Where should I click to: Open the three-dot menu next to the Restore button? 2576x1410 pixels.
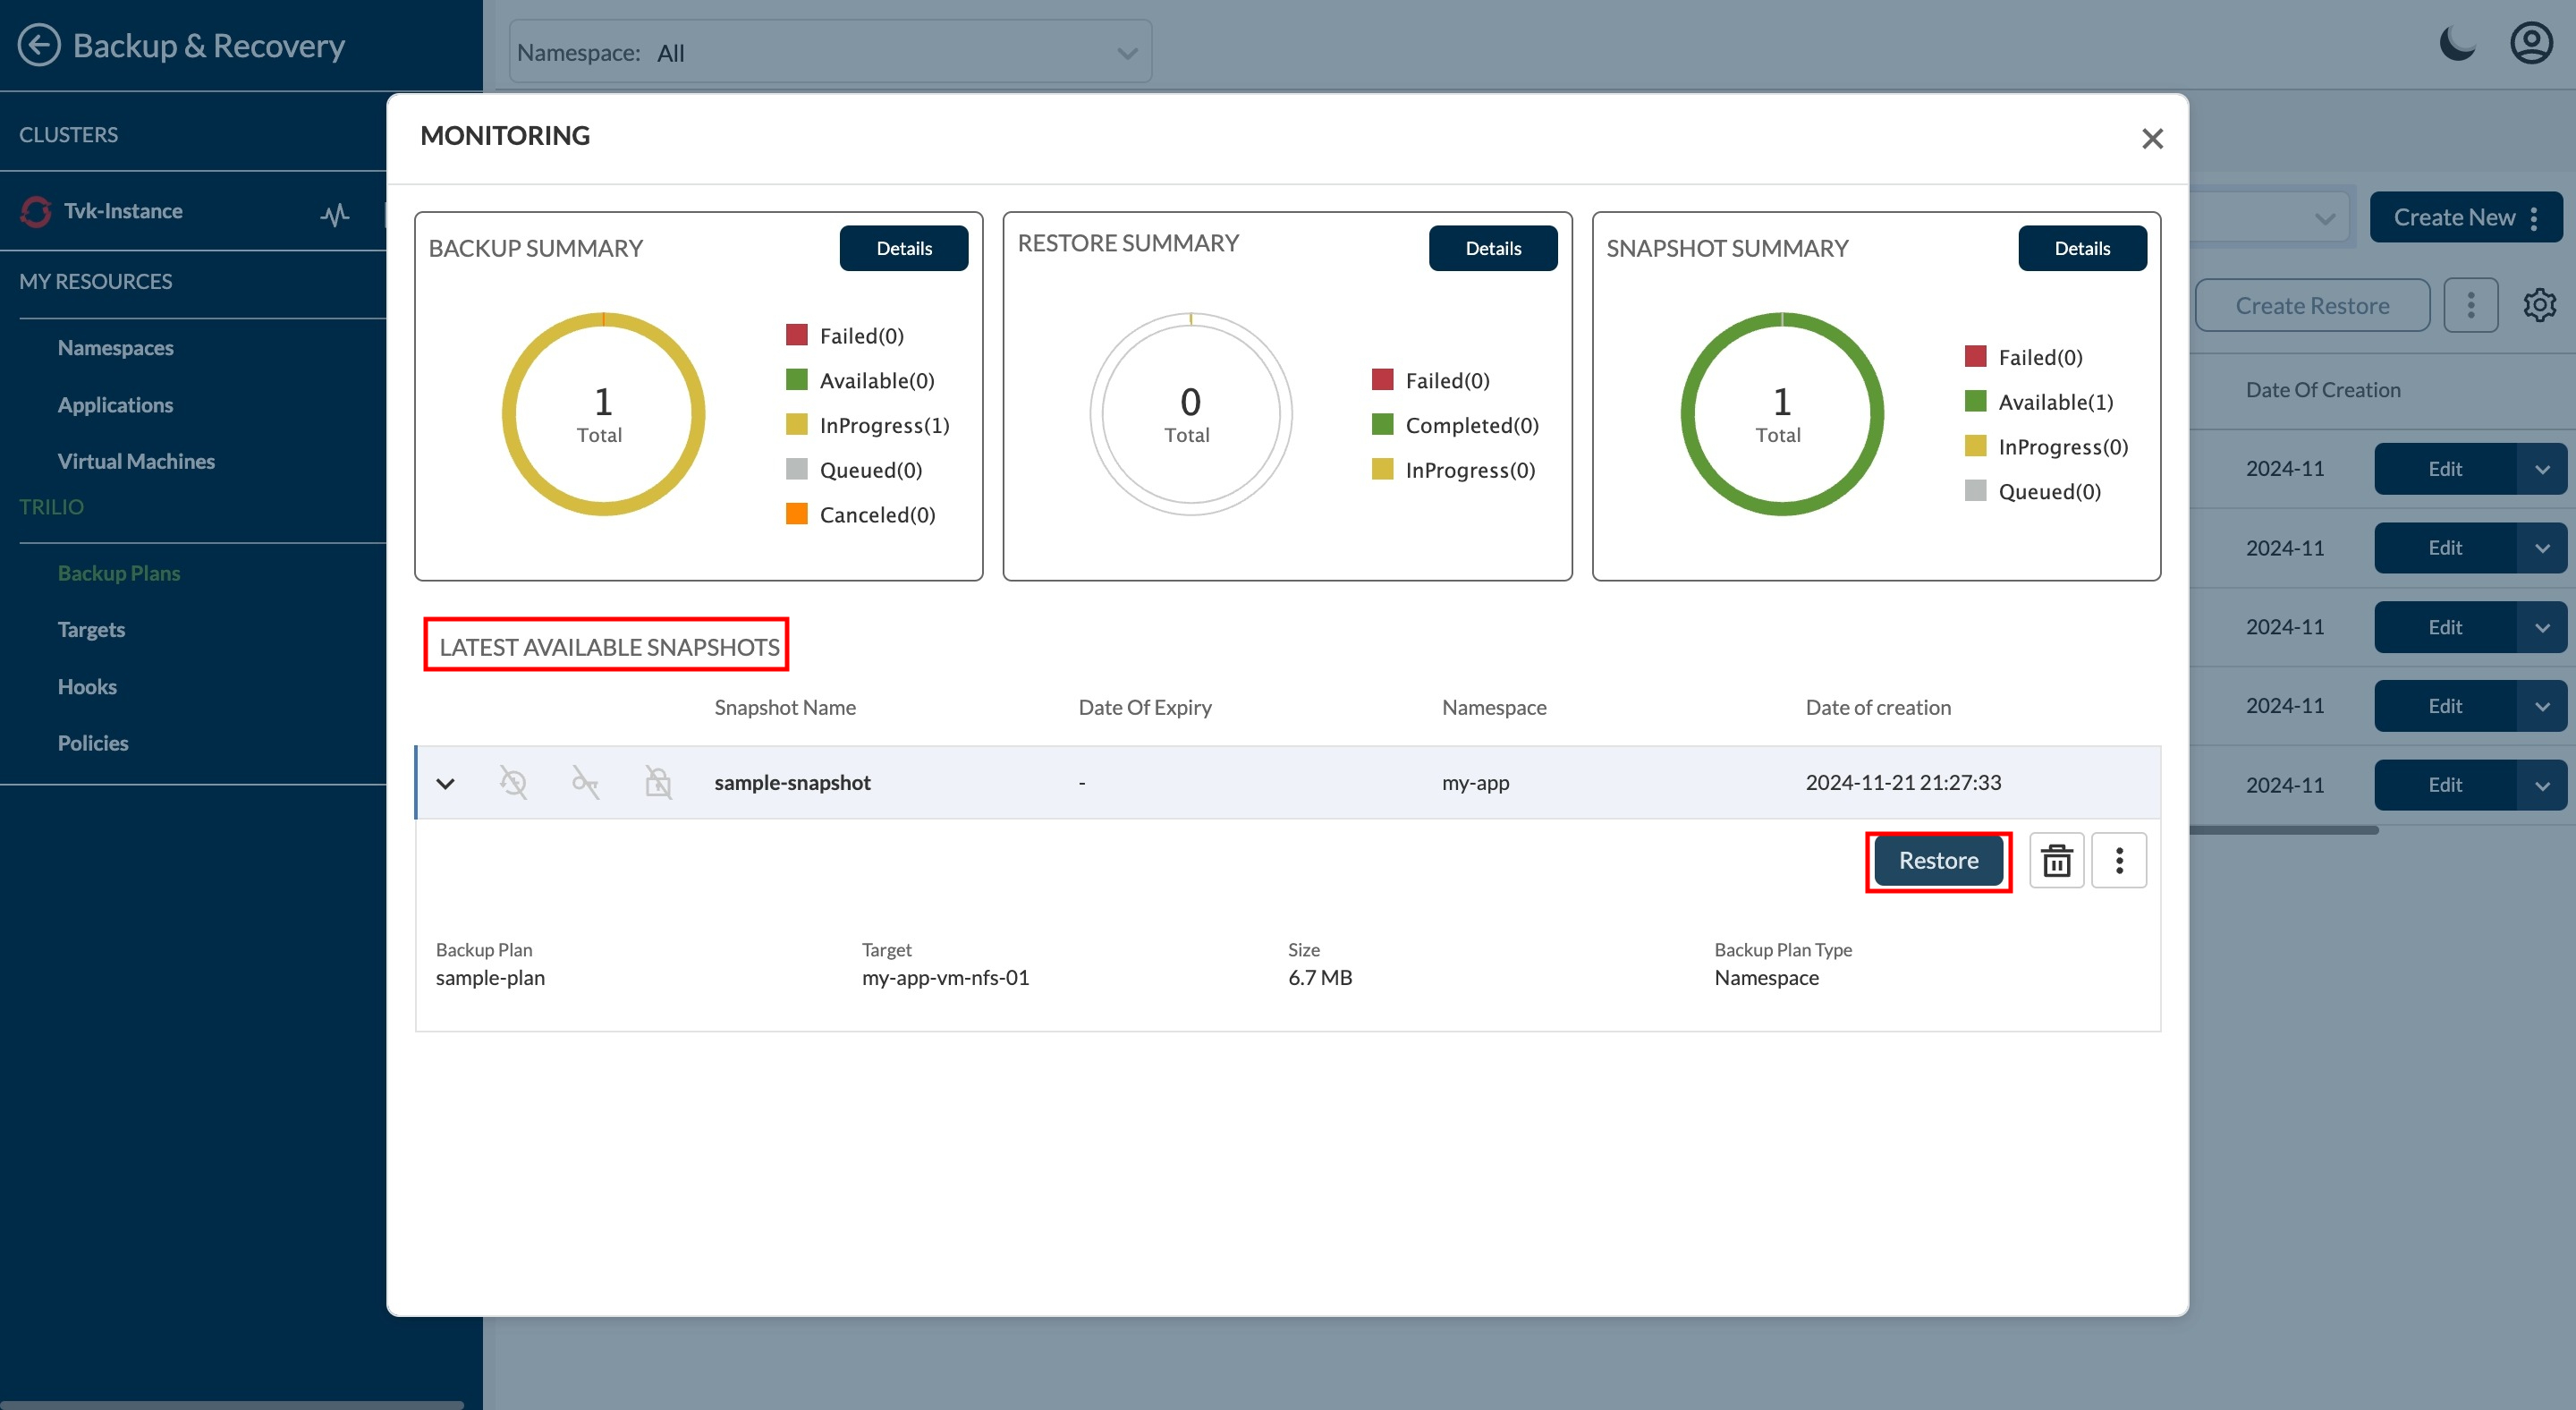2119,860
